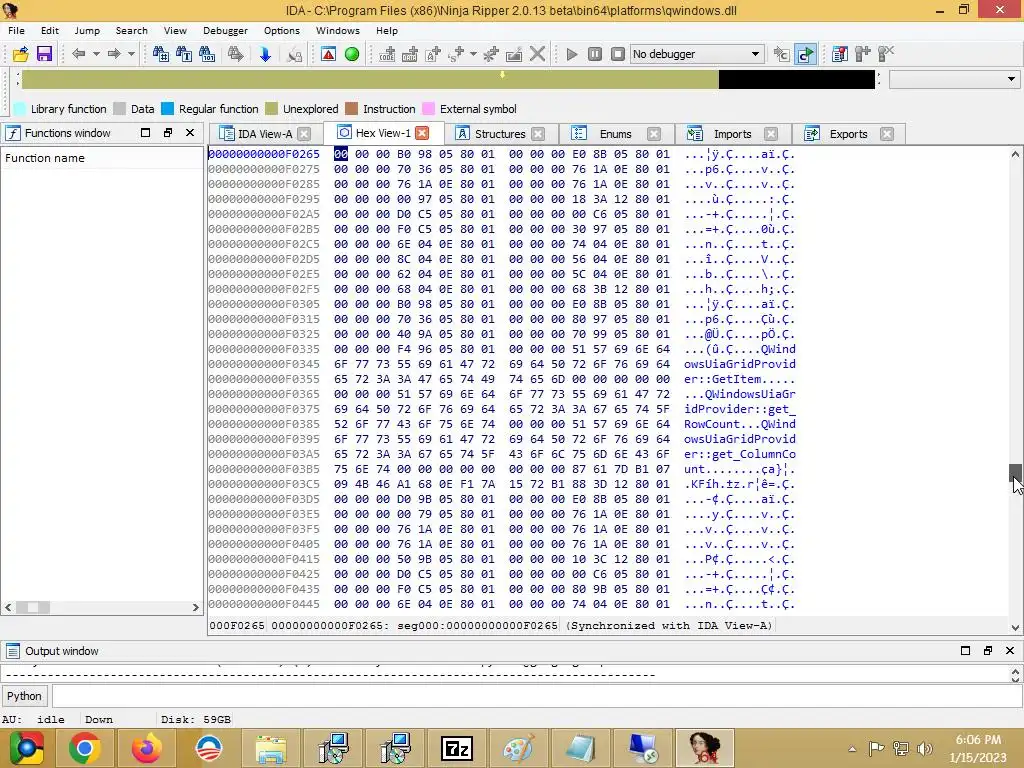Click the green circle toolbar icon

352,54
